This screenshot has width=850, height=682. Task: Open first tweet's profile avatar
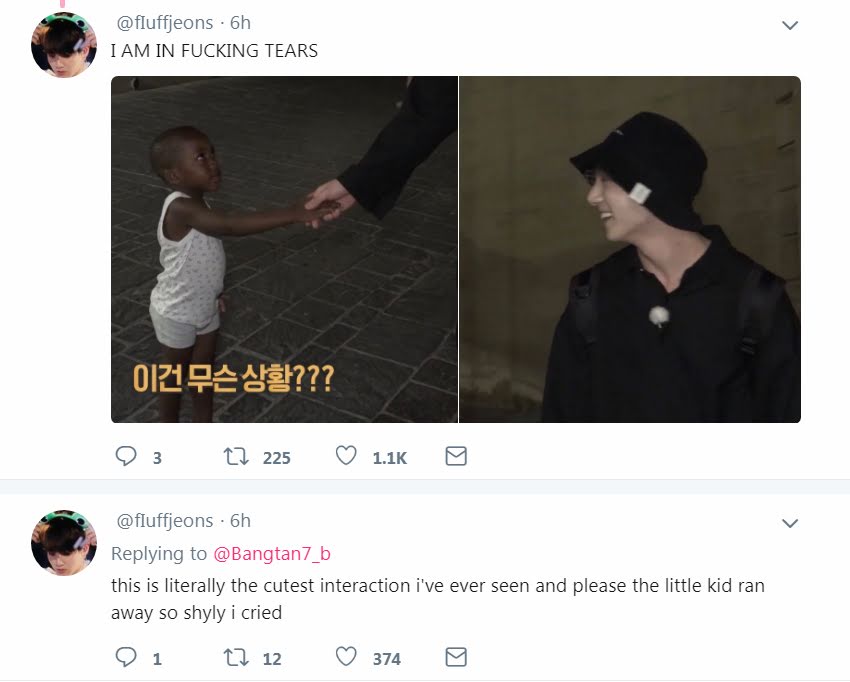click(64, 45)
